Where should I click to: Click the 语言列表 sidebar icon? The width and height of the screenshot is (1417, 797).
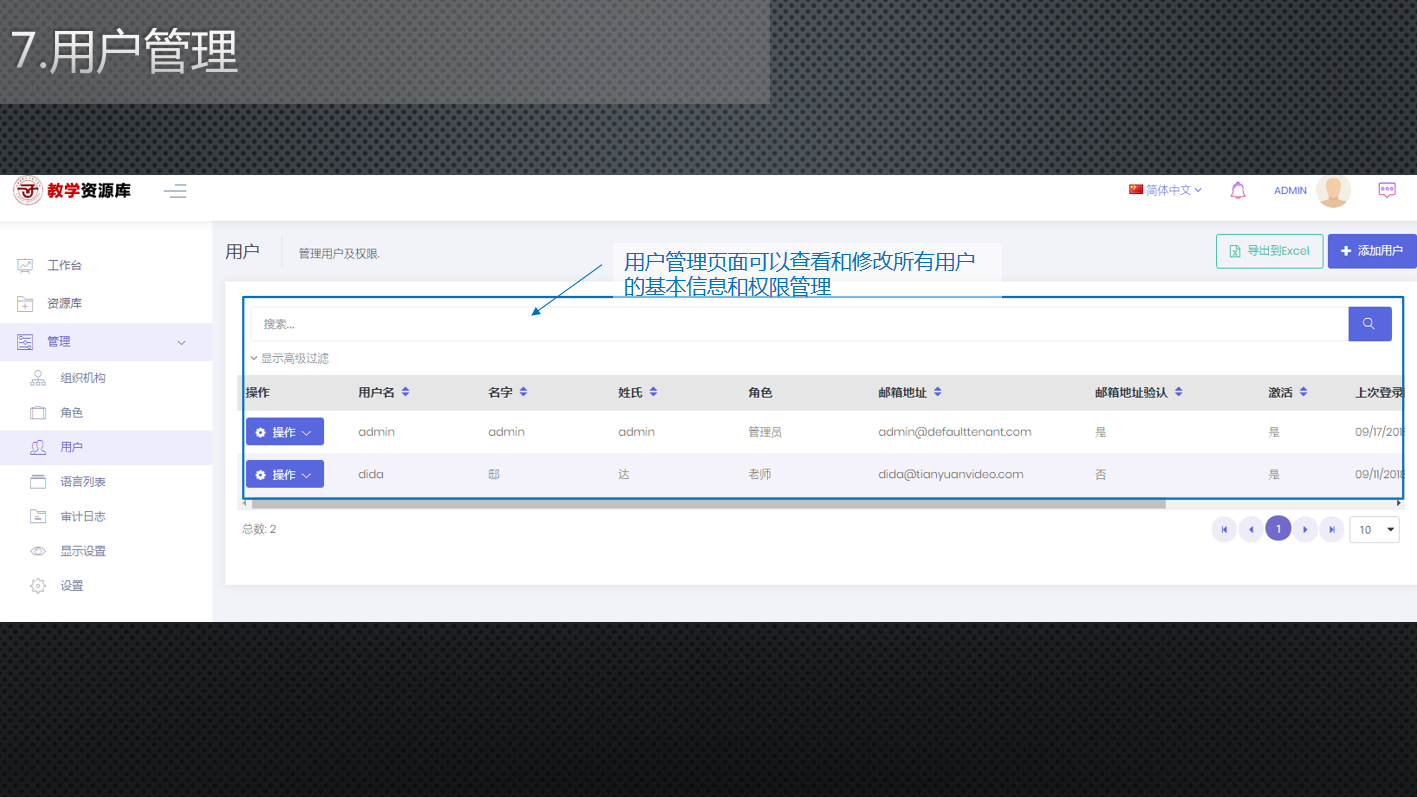click(38, 482)
